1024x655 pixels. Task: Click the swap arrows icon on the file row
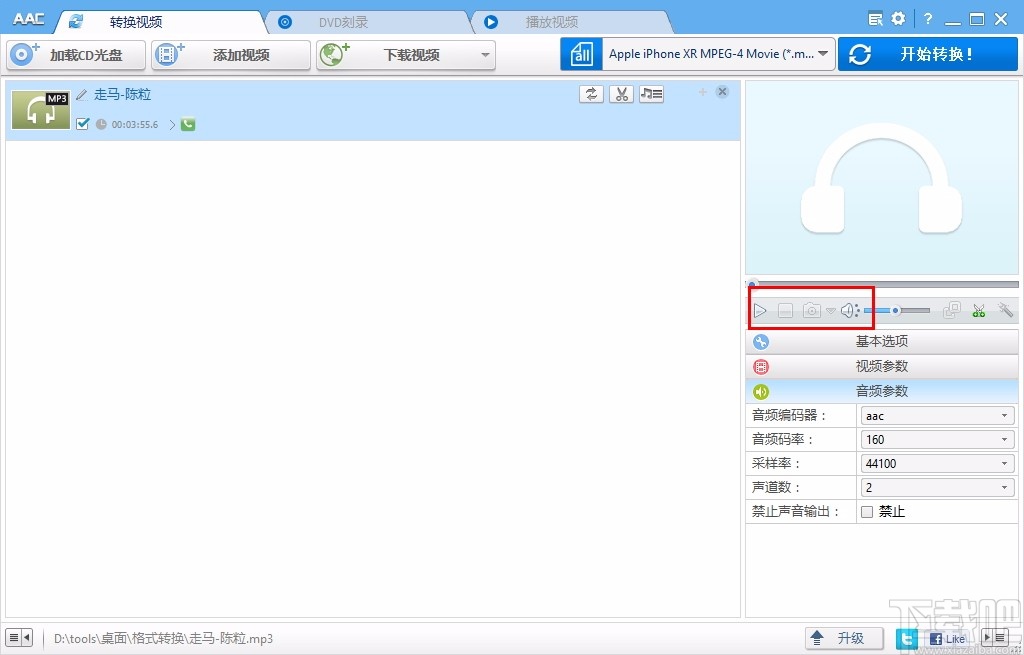tap(591, 93)
